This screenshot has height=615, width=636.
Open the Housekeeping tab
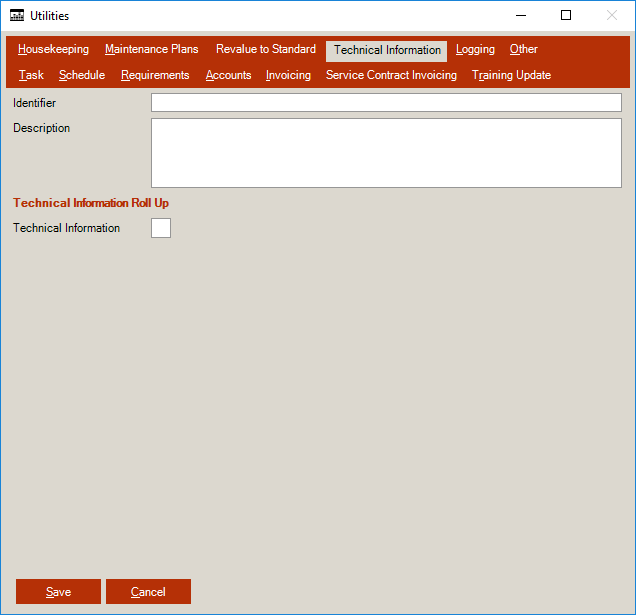point(53,50)
